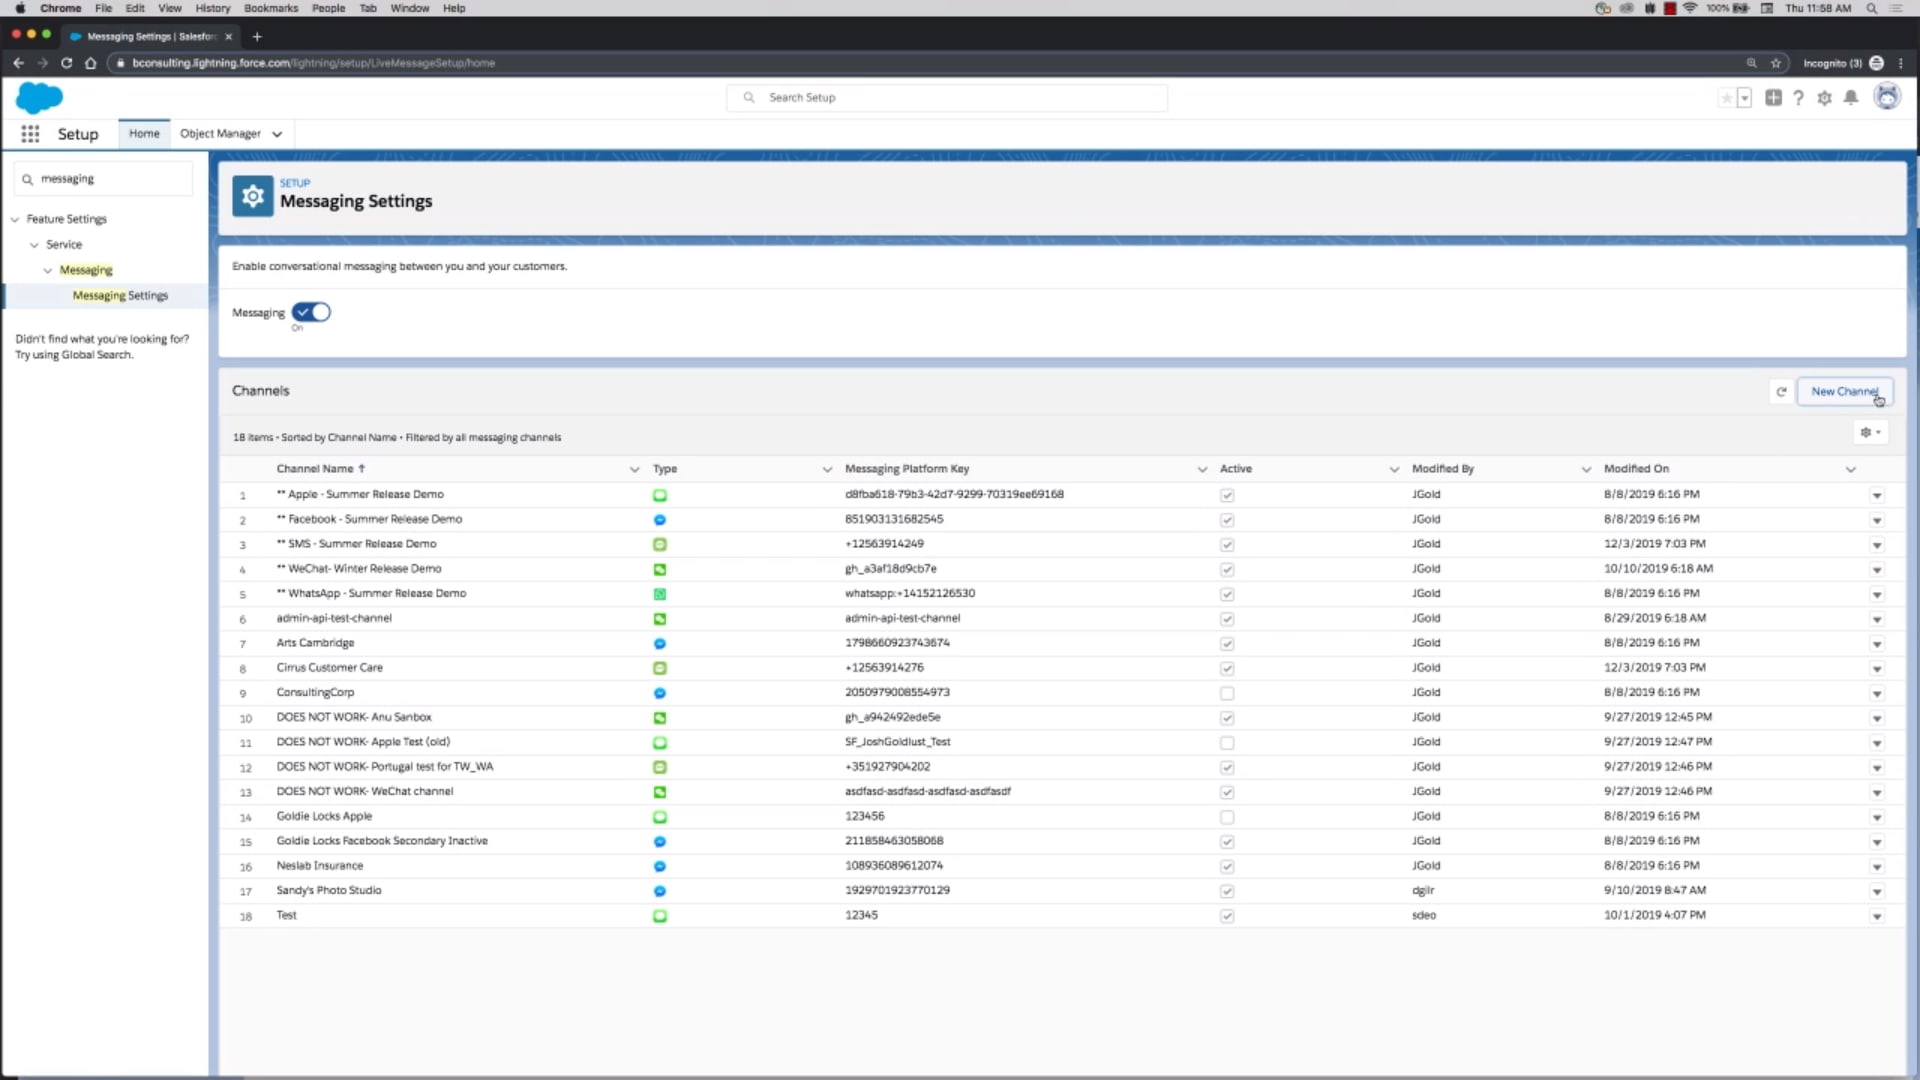Image resolution: width=1920 pixels, height=1080 pixels.
Task: Refresh the Channels list
Action: [1781, 392]
